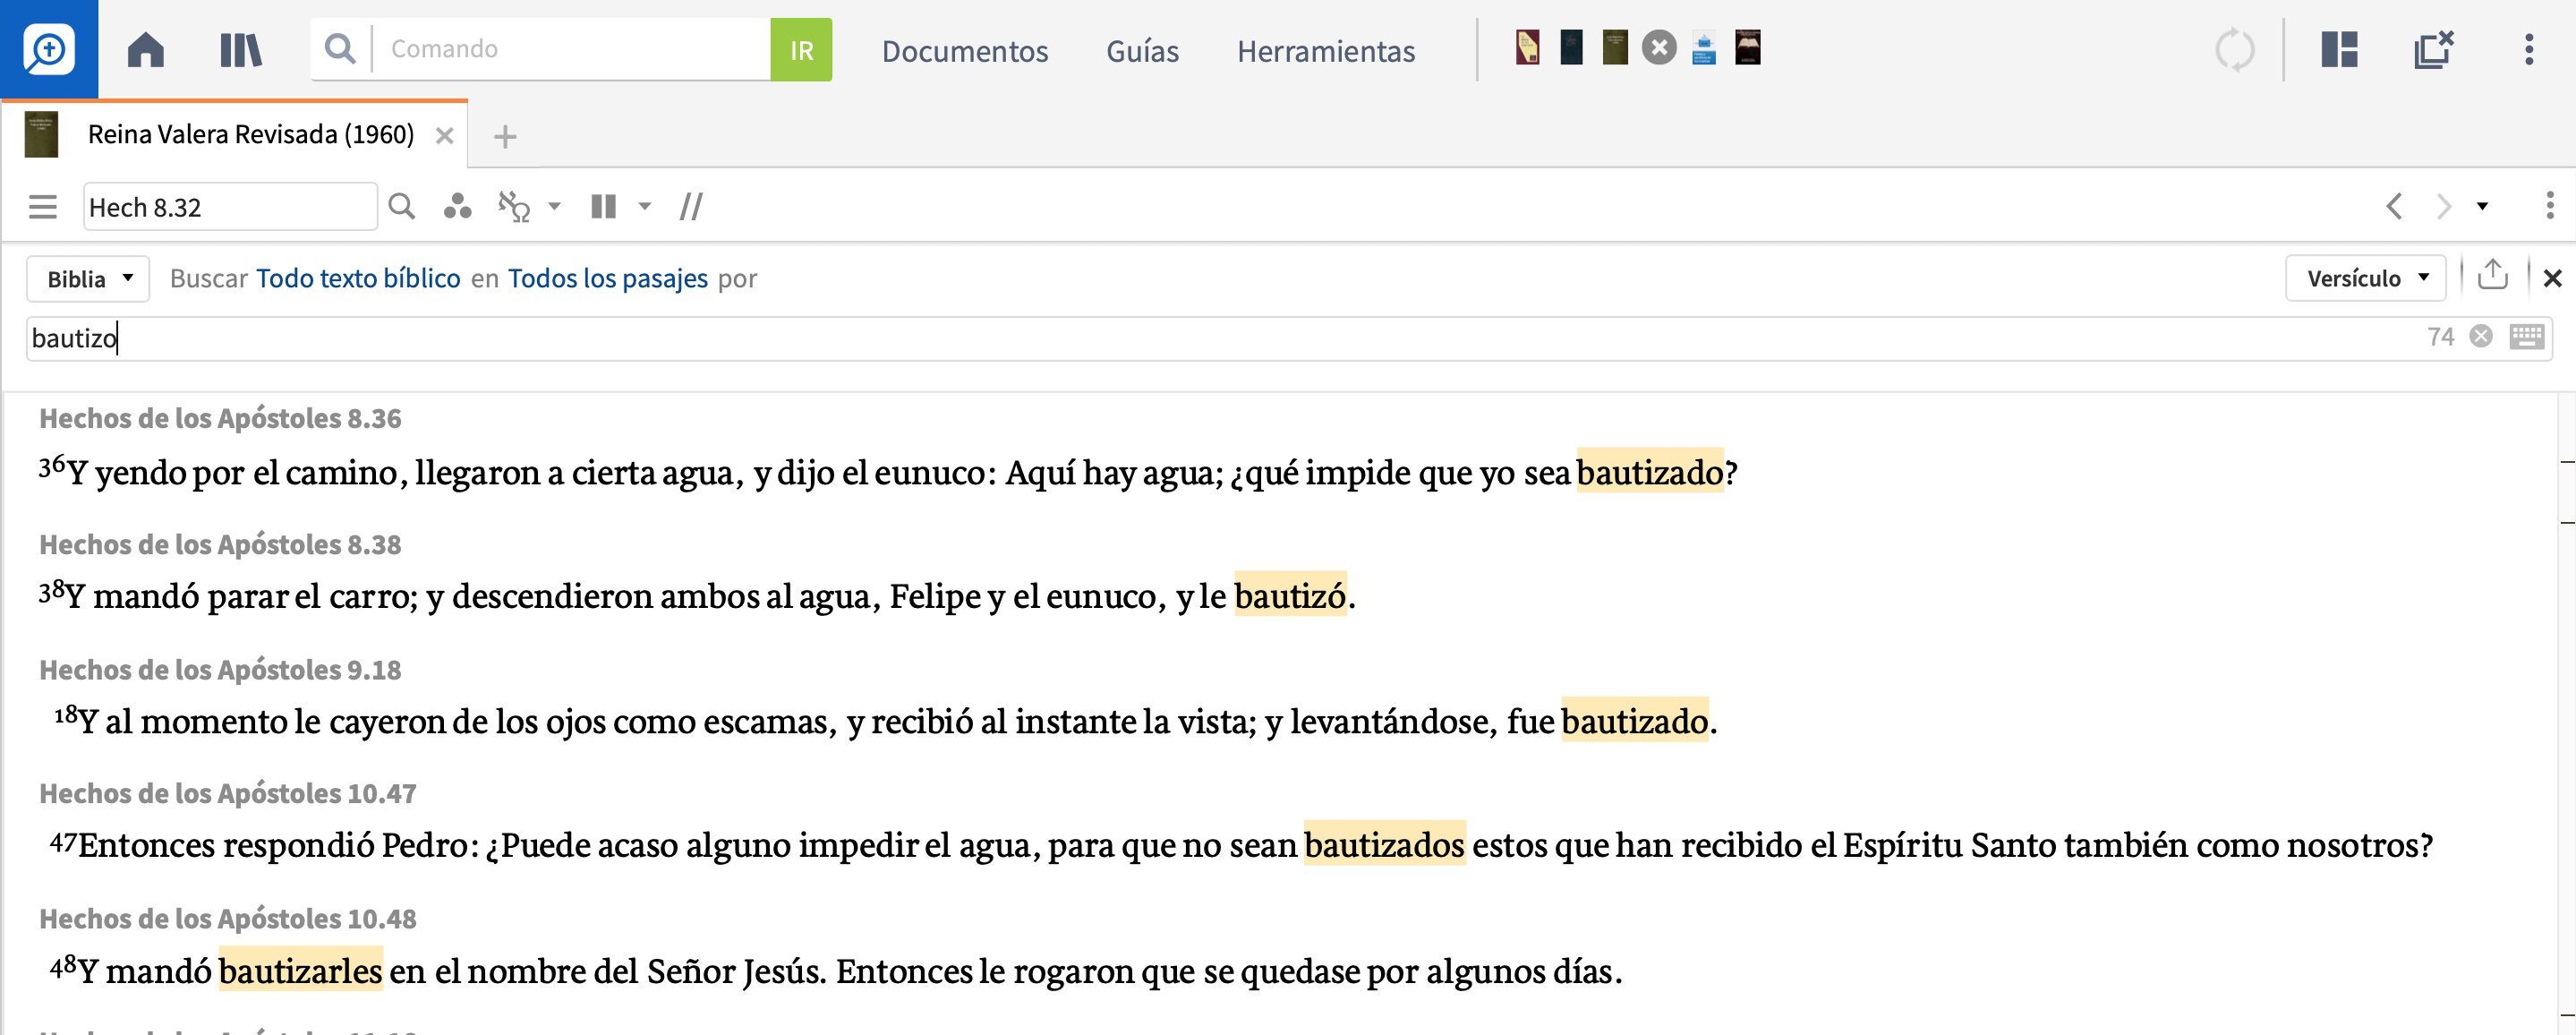Open the layouts panel icon
Screen dimensions: 2576x1035
(x=2339, y=49)
